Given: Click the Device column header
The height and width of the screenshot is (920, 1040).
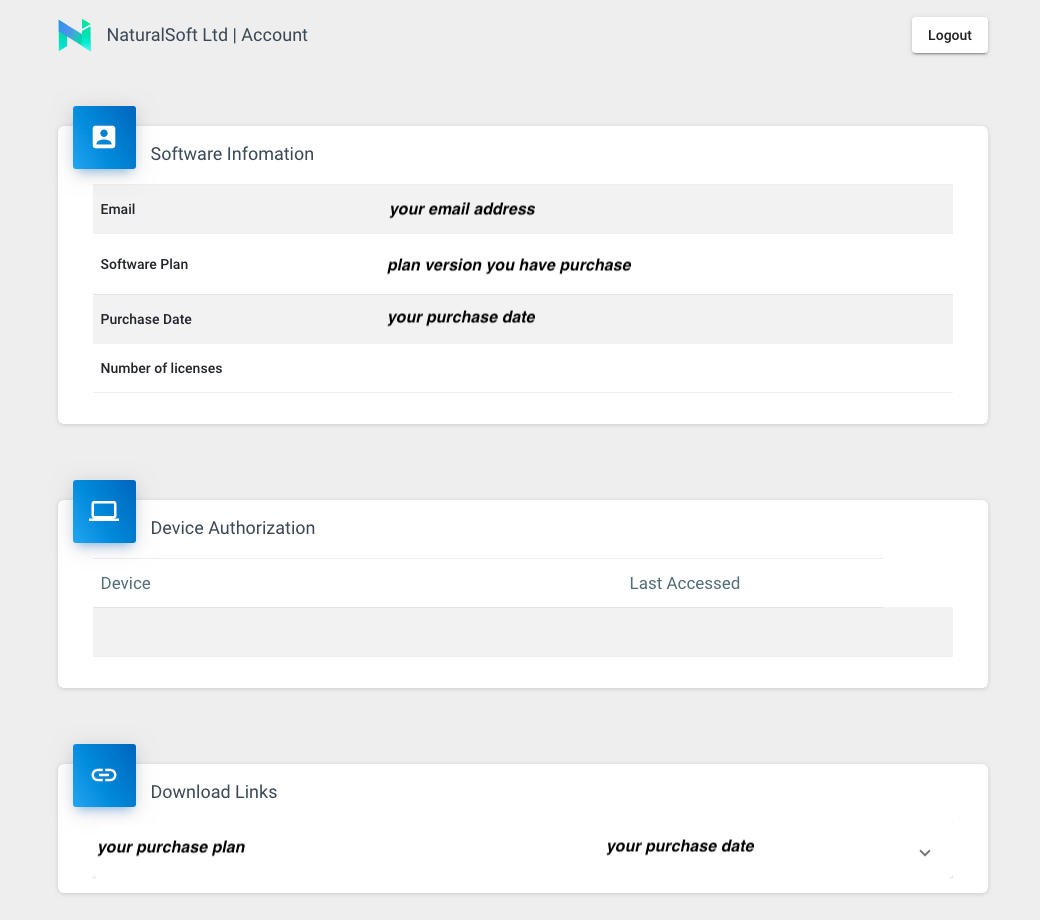Looking at the screenshot, I should [x=126, y=583].
